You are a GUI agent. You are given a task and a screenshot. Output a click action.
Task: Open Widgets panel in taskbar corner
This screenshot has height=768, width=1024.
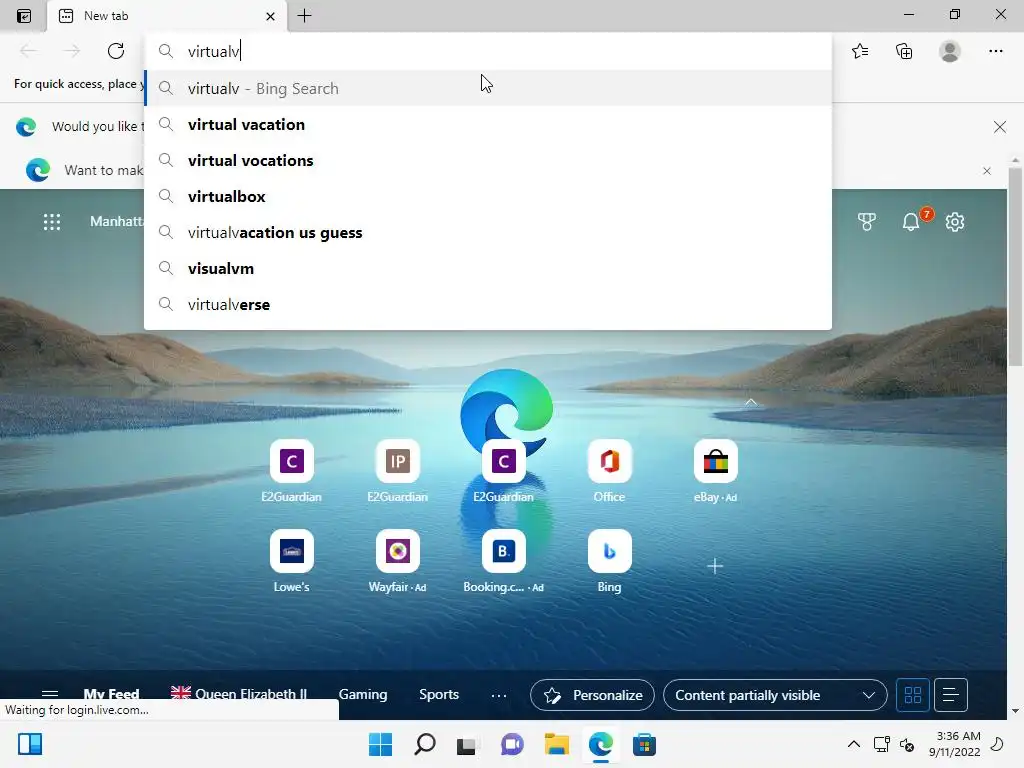tap(30, 744)
